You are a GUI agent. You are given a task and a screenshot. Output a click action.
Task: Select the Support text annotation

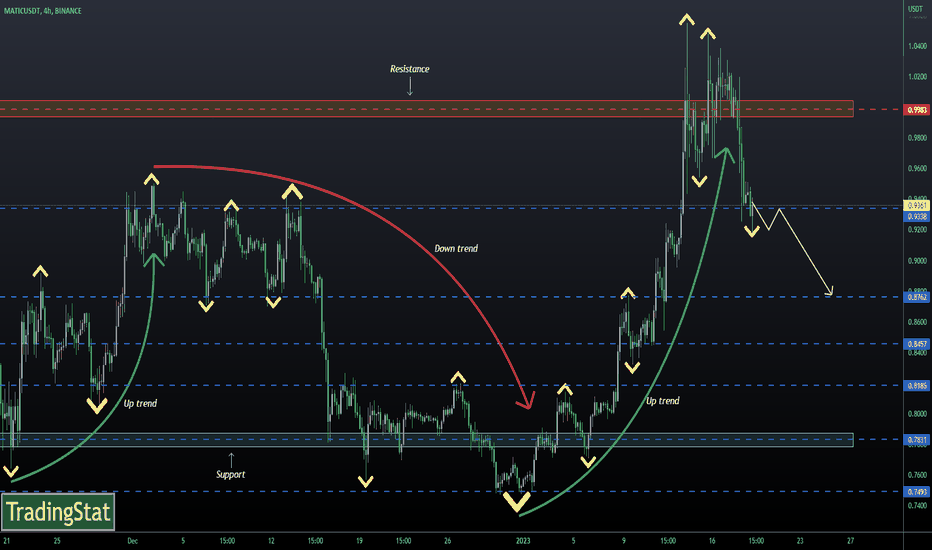(231, 474)
